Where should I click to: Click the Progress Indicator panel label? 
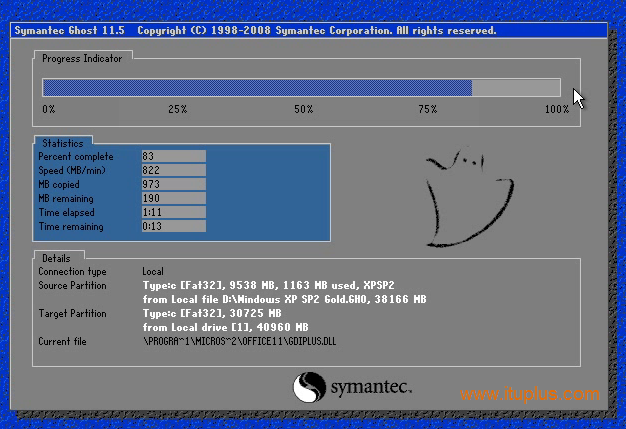82,59
